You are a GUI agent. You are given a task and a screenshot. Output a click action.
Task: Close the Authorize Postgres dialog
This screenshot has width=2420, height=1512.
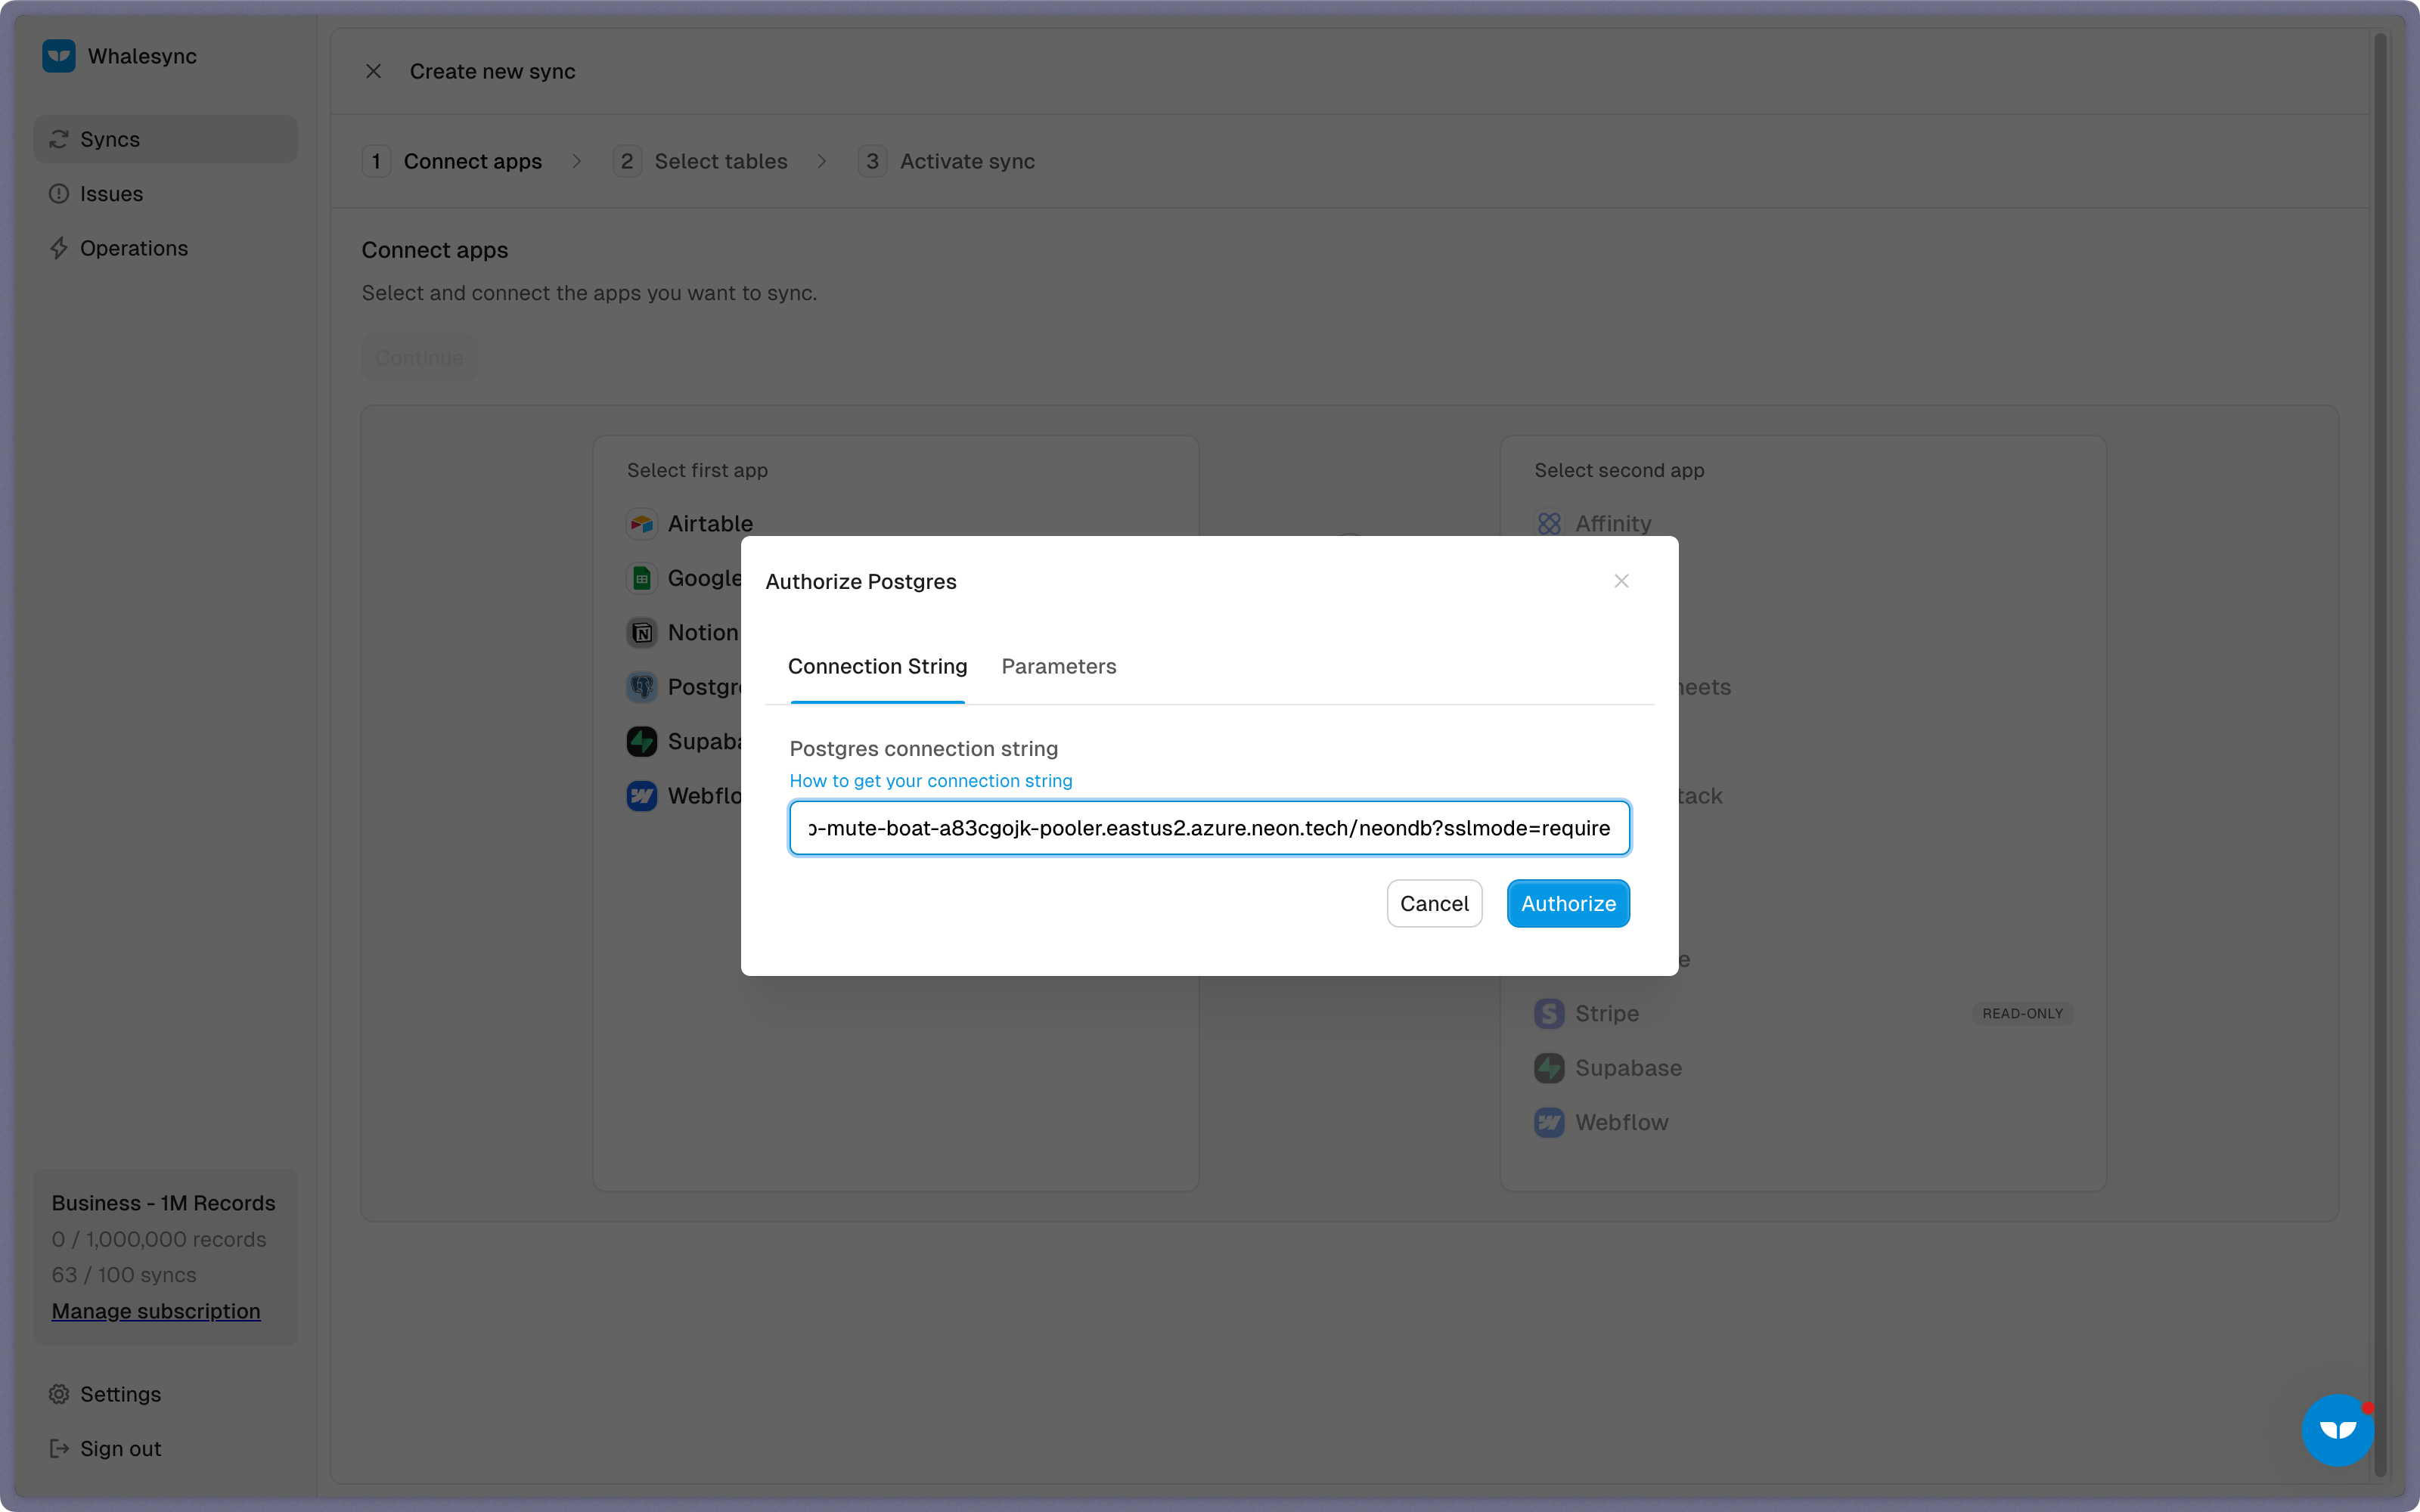[1621, 581]
